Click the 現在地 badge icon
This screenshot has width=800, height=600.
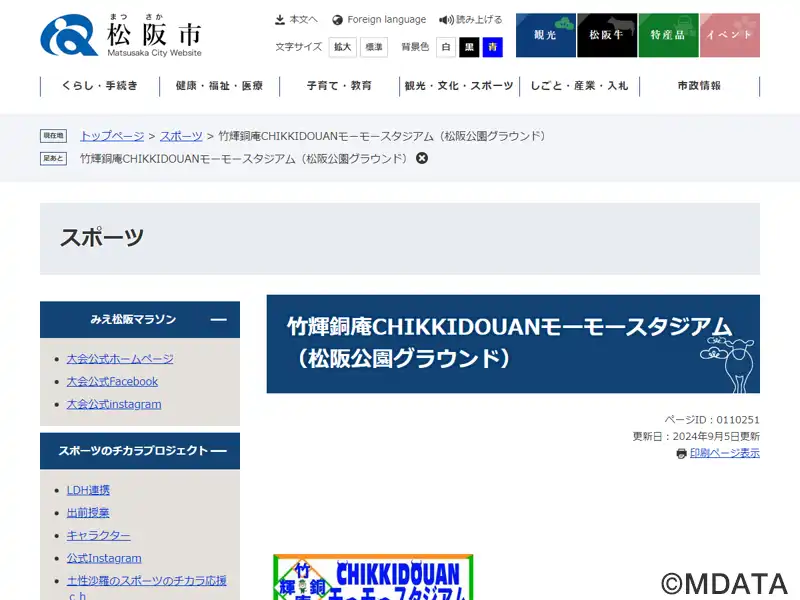54,136
